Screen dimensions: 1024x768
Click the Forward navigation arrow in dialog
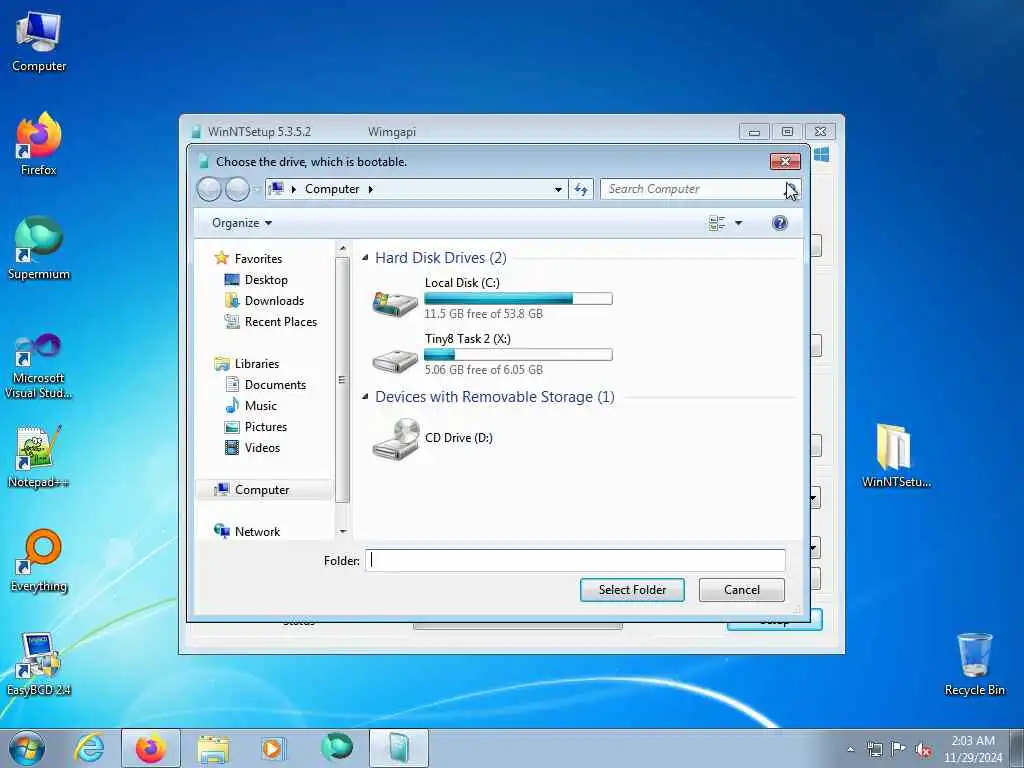coord(237,189)
